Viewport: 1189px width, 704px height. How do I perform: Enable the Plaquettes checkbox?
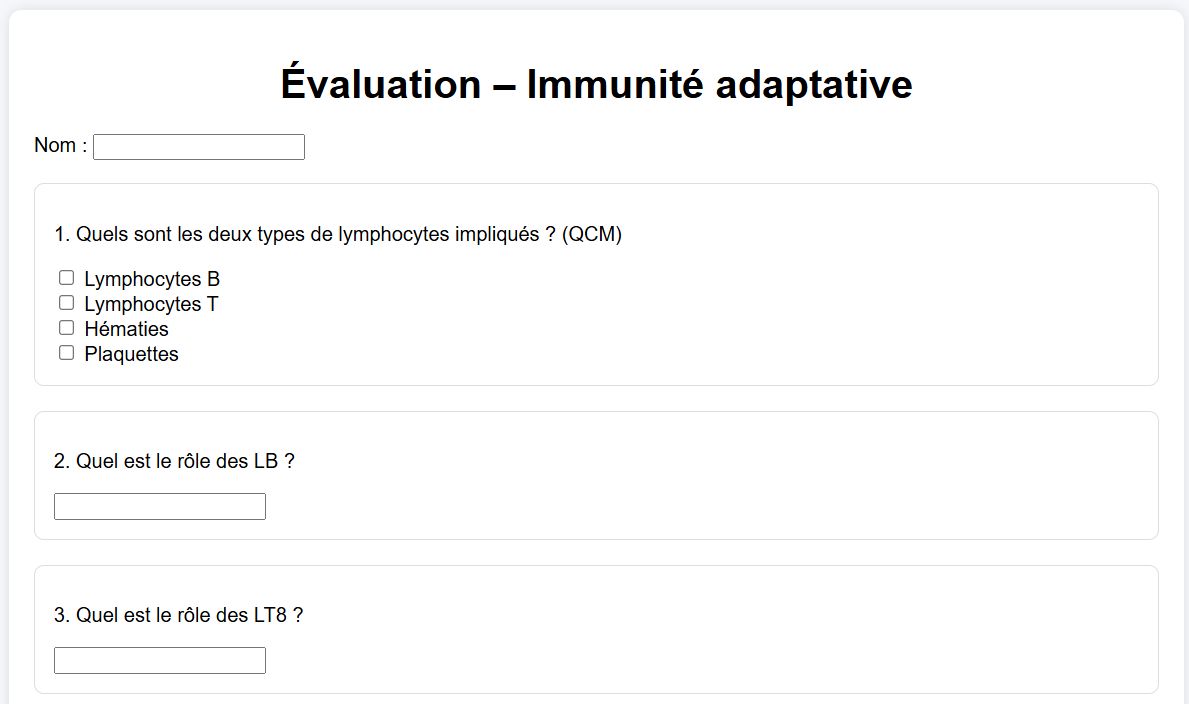tap(66, 353)
